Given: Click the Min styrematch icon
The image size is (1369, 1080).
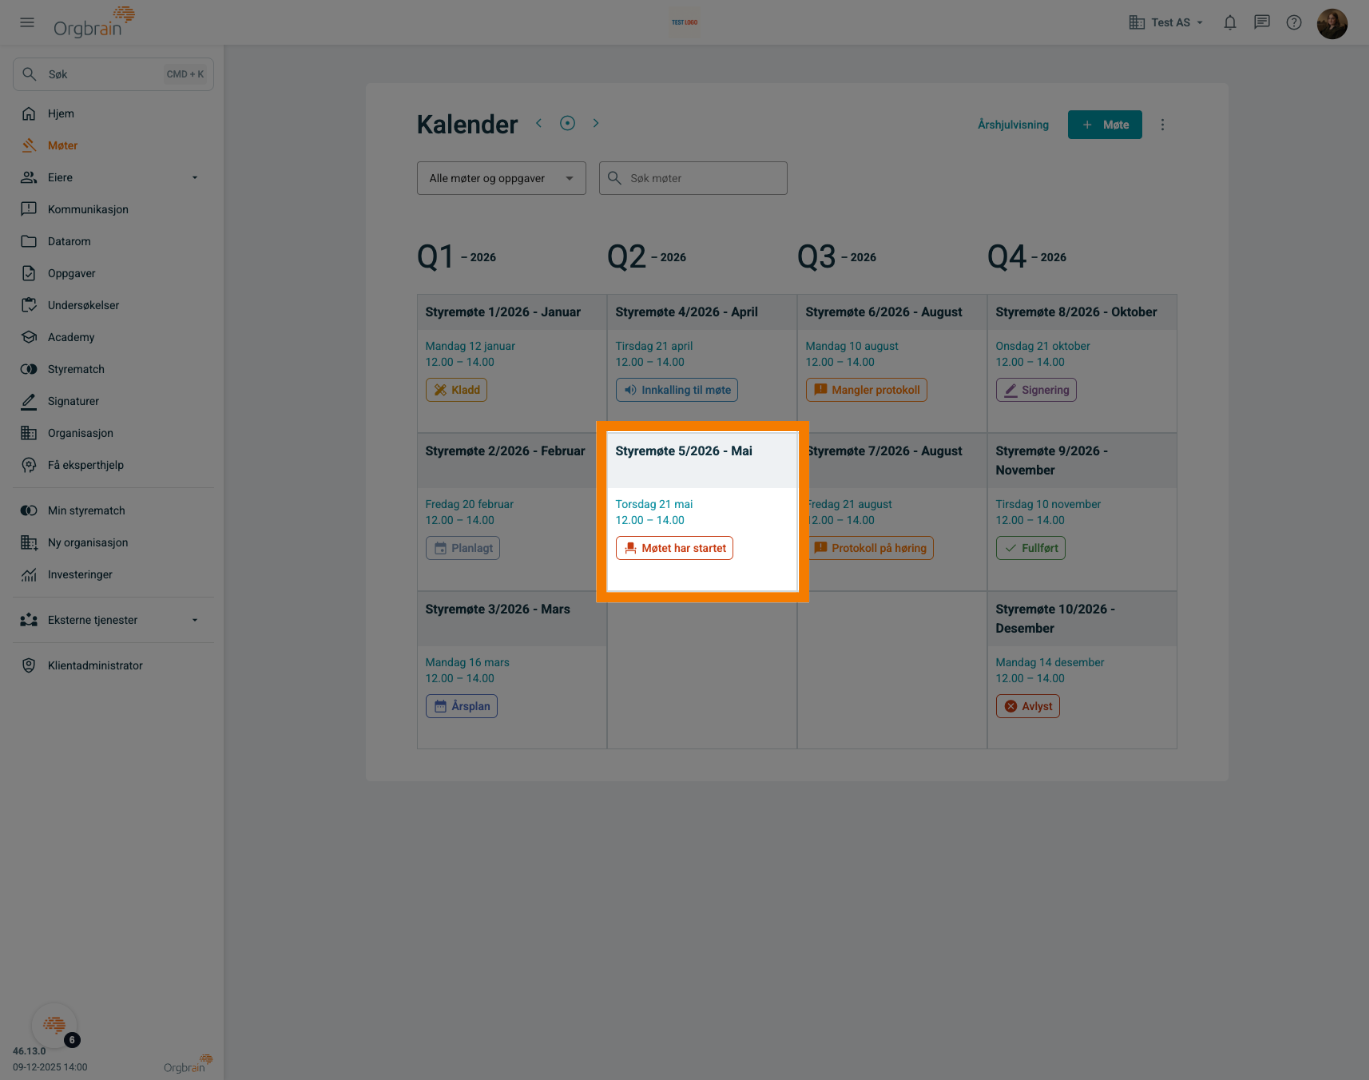Looking at the screenshot, I should [x=29, y=511].
